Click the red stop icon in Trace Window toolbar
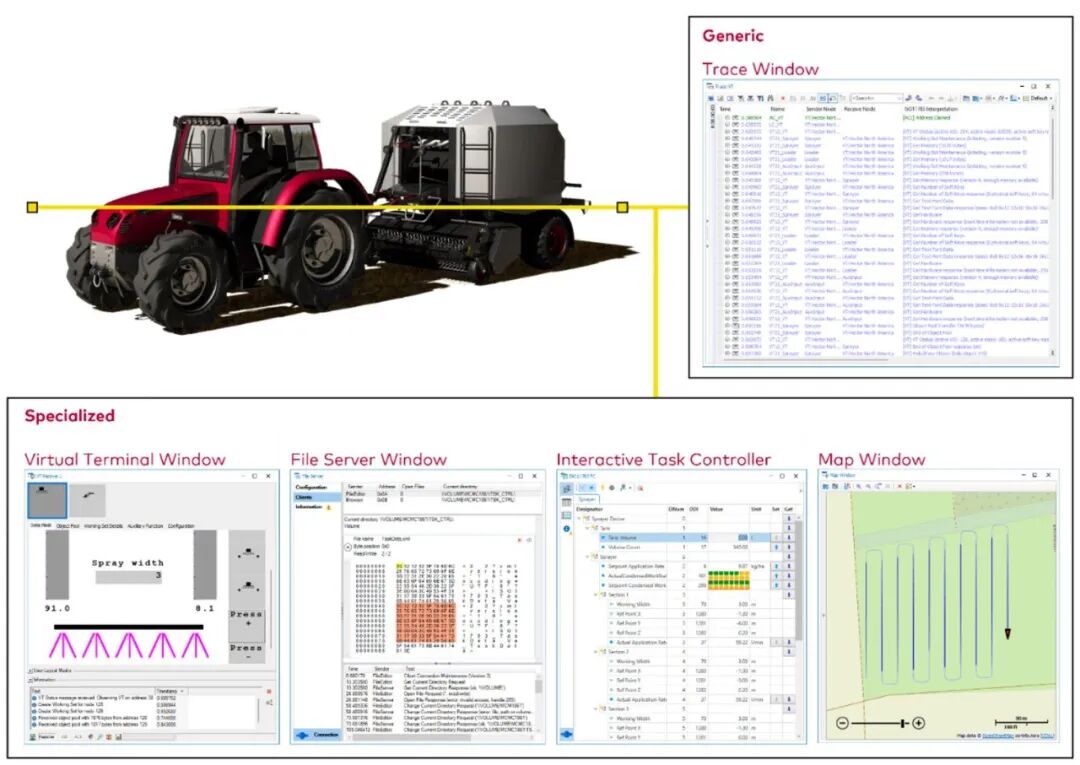Image resolution: width=1080 pixels, height=765 pixels. (x=782, y=98)
